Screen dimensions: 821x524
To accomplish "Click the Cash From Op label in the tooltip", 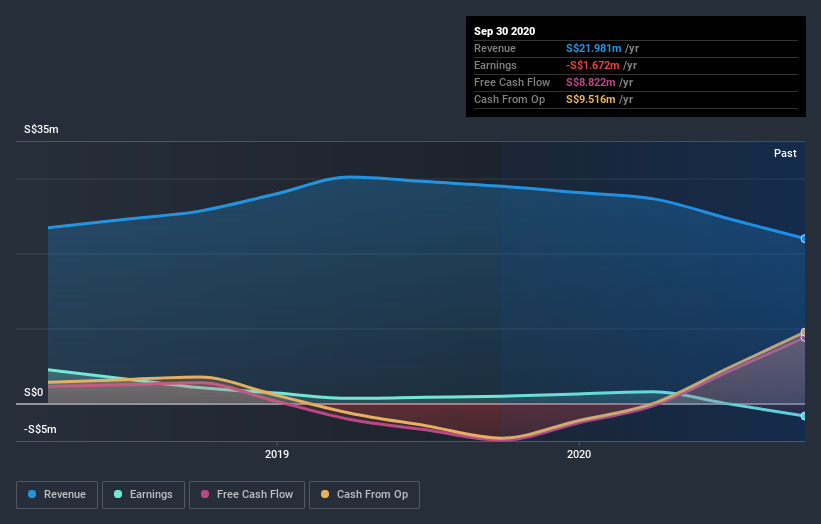I will (509, 99).
